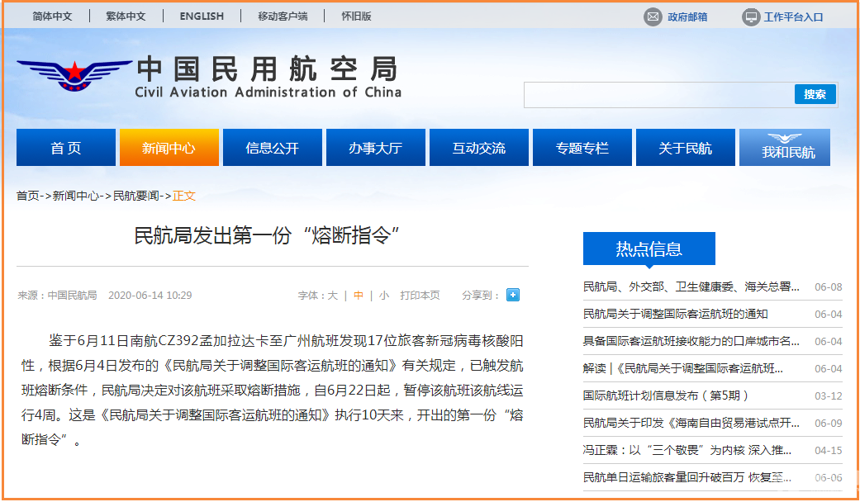The width and height of the screenshot is (860, 502).
Task: Open the 工作平台入口 link
Action: click(794, 17)
